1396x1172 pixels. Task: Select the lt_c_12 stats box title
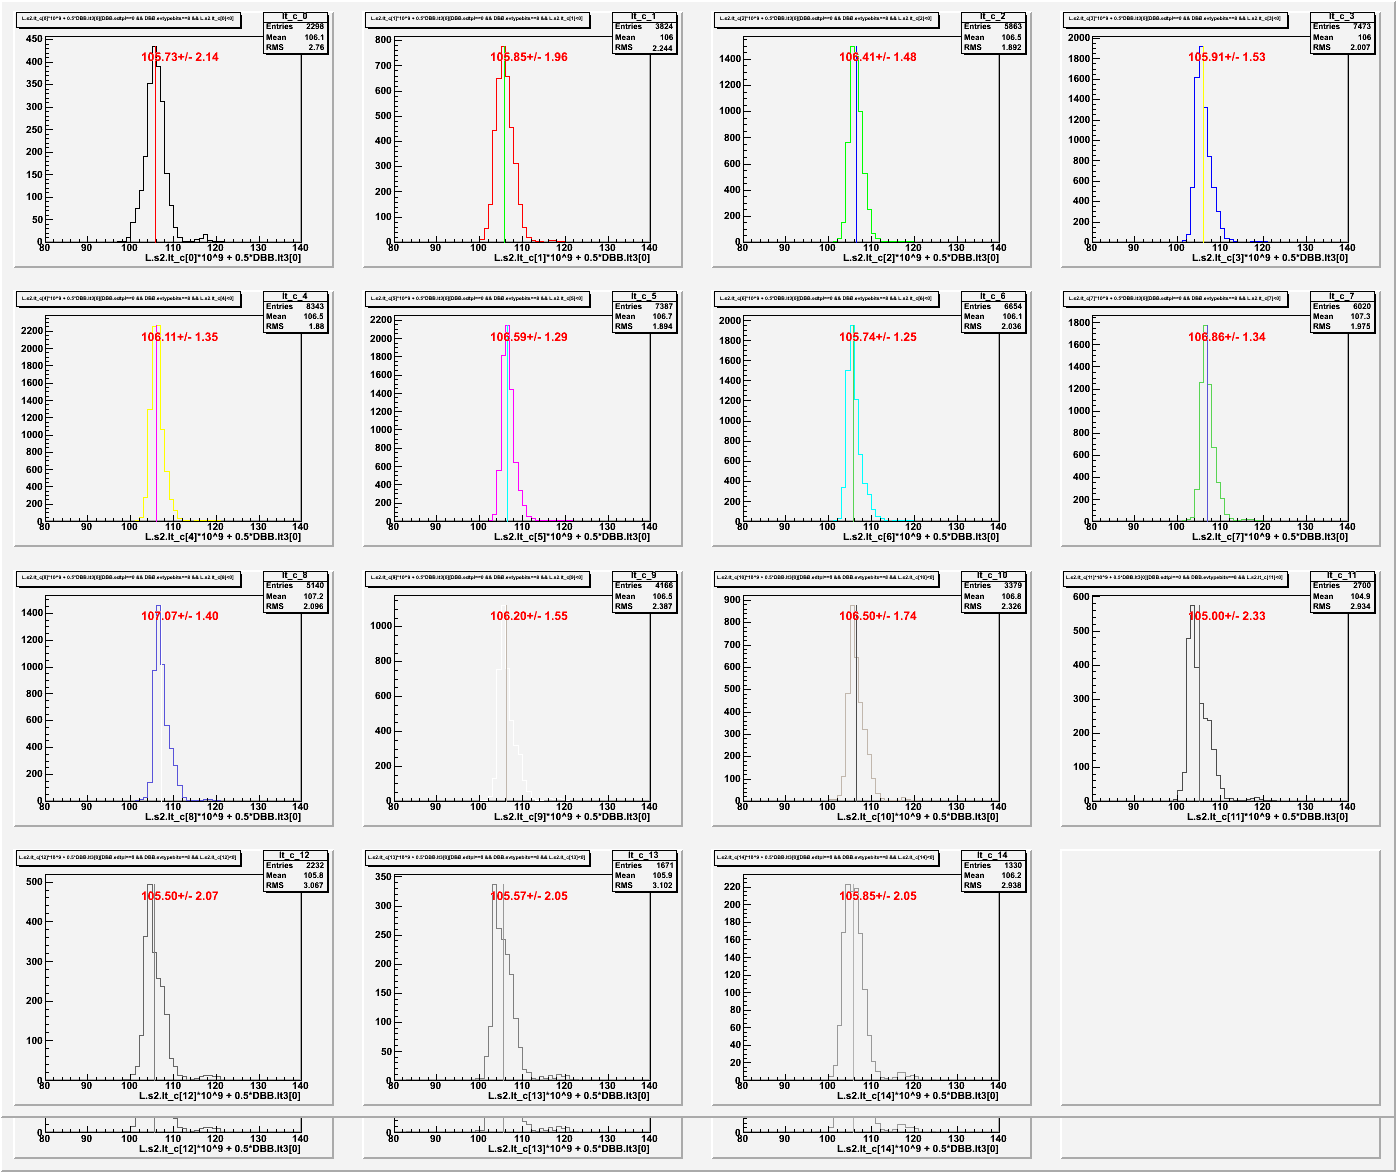[x=295, y=855]
